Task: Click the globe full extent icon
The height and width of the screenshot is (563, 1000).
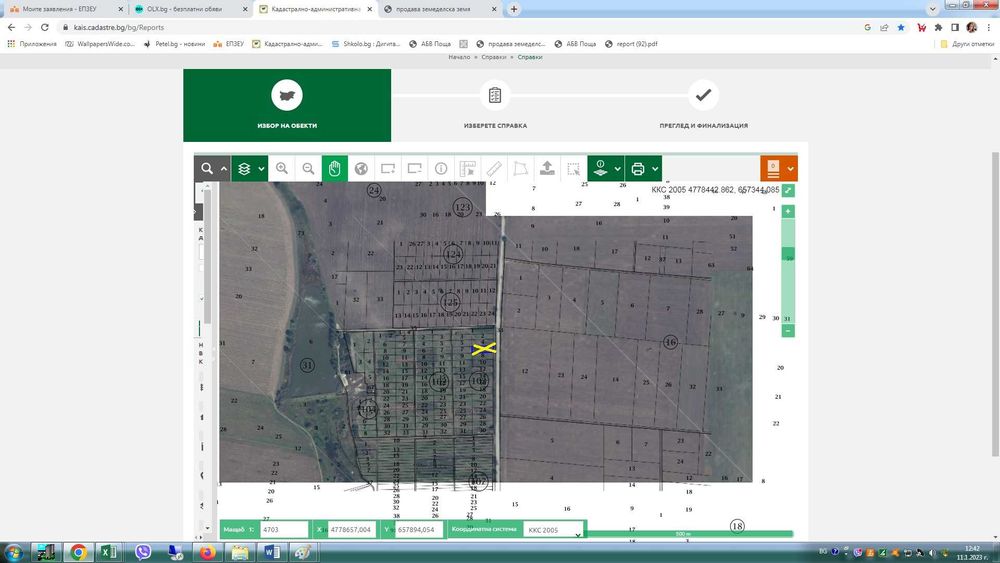Action: (x=361, y=169)
